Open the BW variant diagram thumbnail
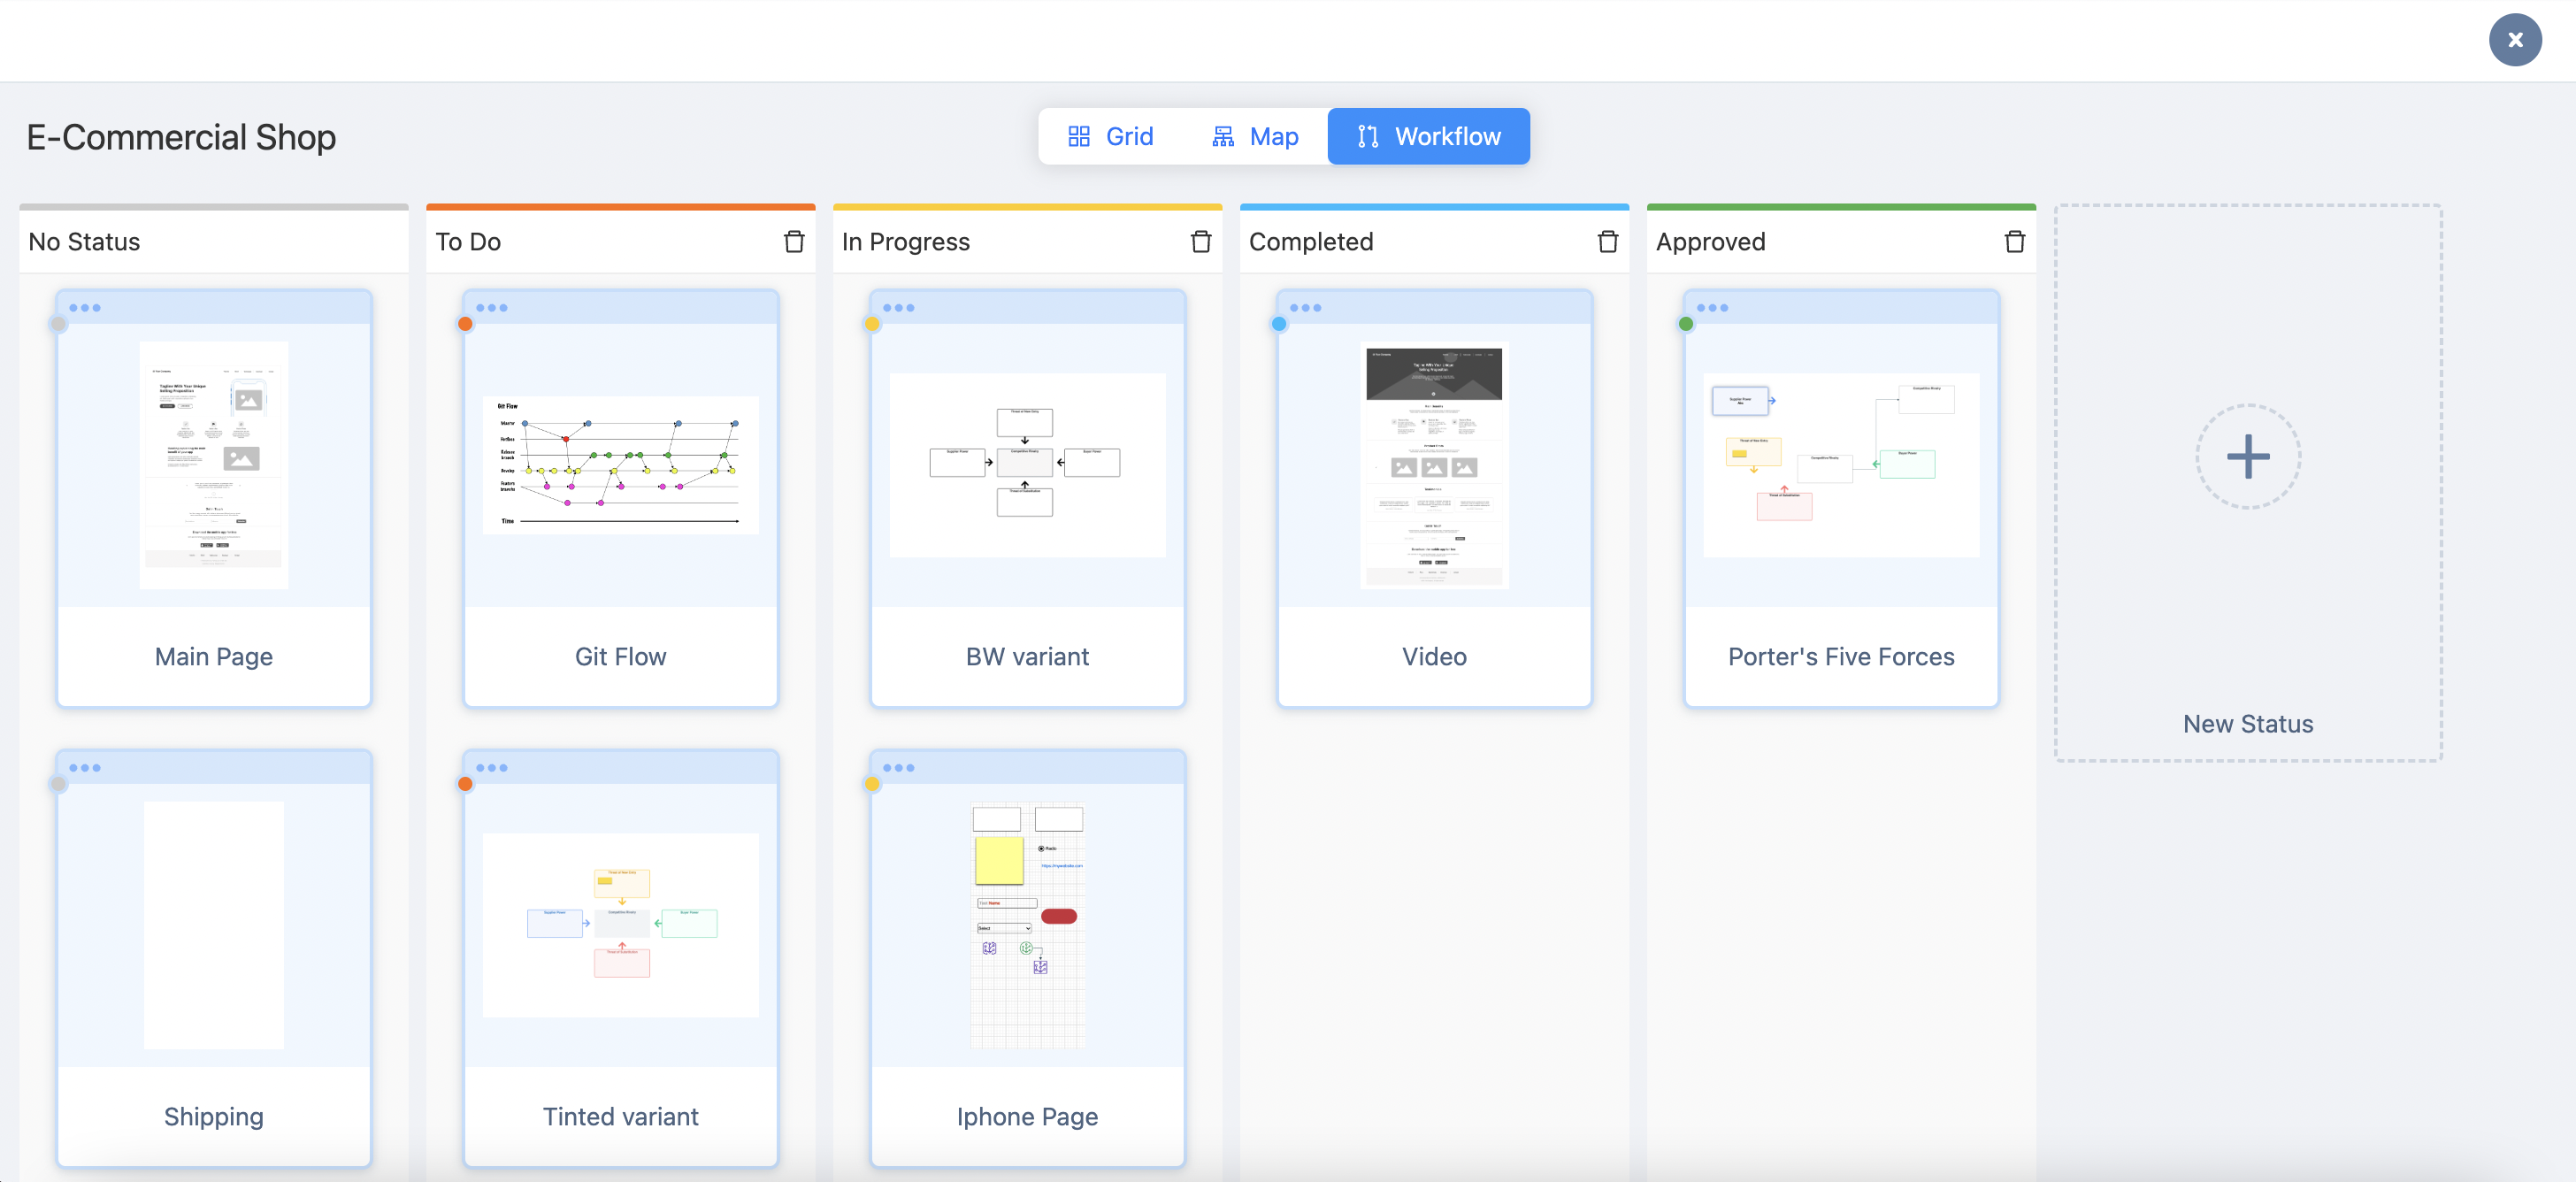The width and height of the screenshot is (2576, 1182). tap(1027, 465)
